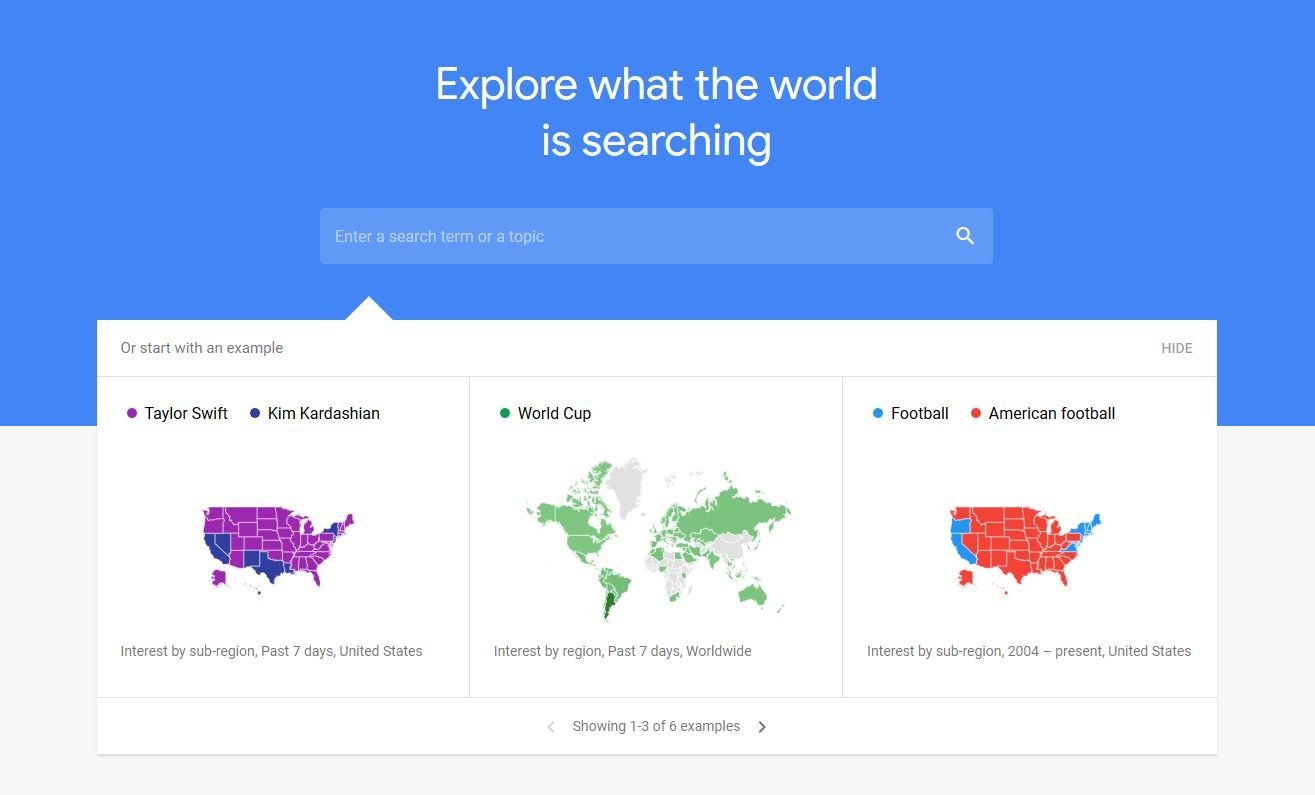Click the magnifying glass search icon
Screen dimensions: 1315x795
point(964,235)
